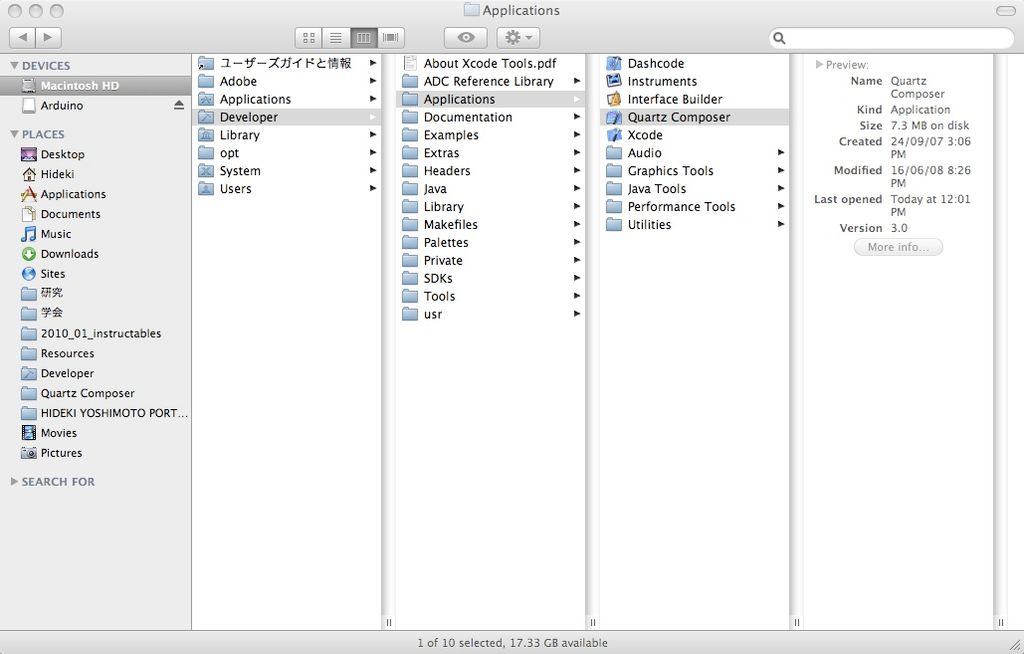Select the Dashcode application
The width and height of the screenshot is (1024, 654).
point(695,63)
